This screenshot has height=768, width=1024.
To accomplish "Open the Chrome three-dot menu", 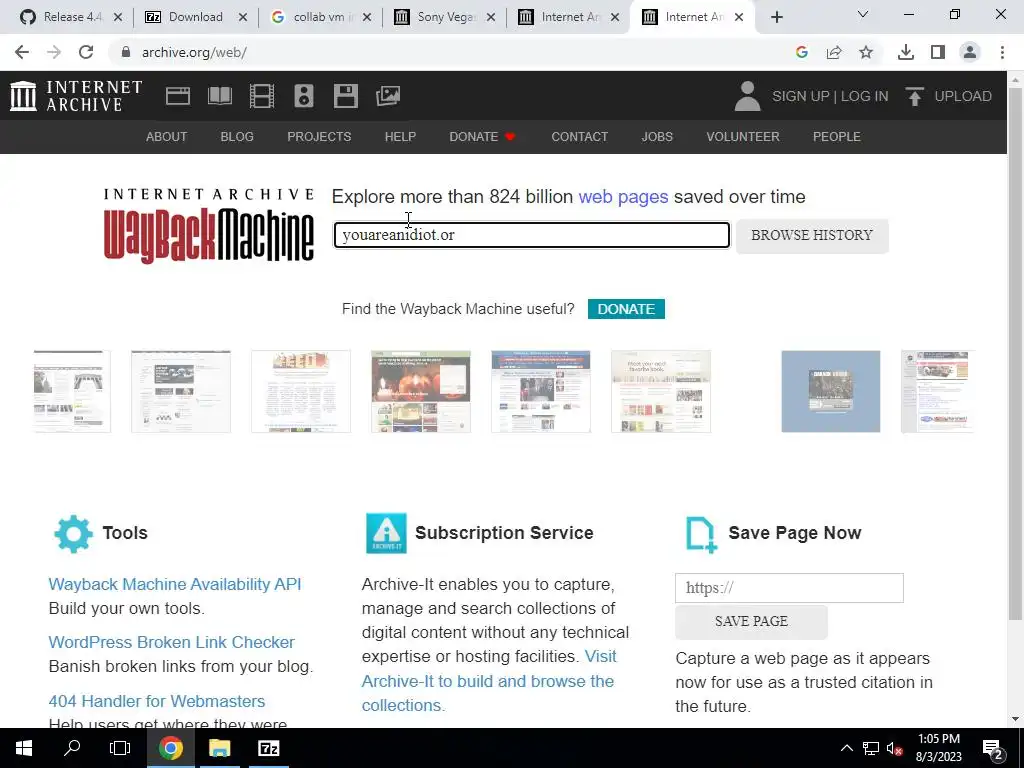I will click(1002, 52).
